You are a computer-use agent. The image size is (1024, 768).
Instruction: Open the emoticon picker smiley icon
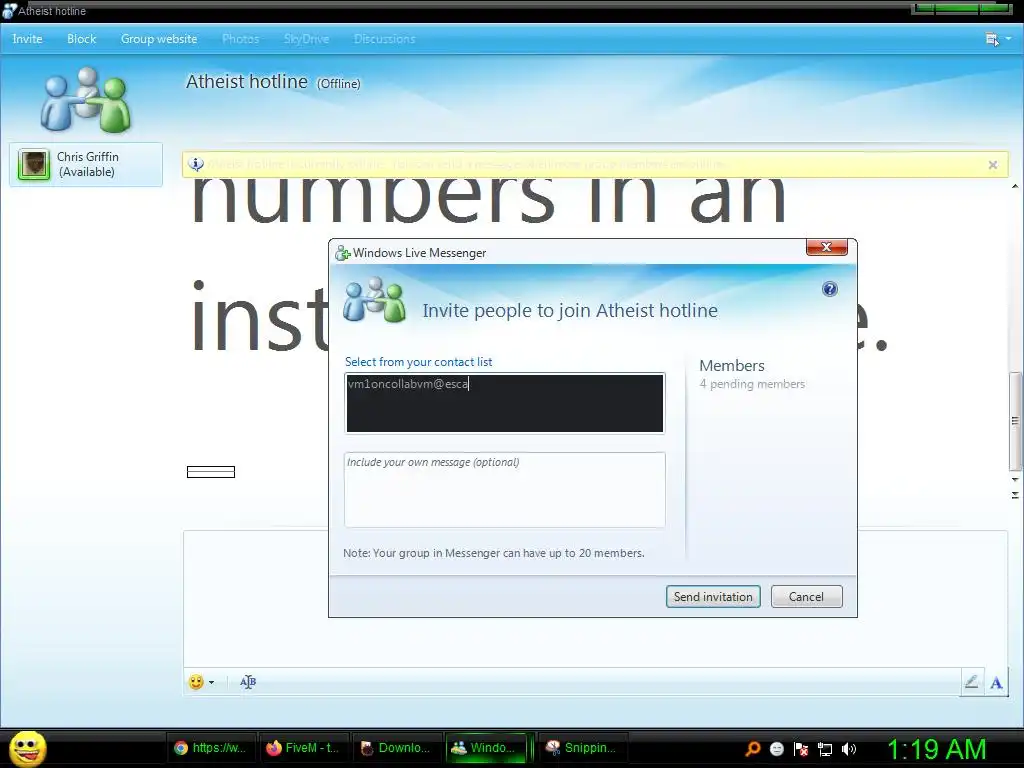tap(196, 682)
